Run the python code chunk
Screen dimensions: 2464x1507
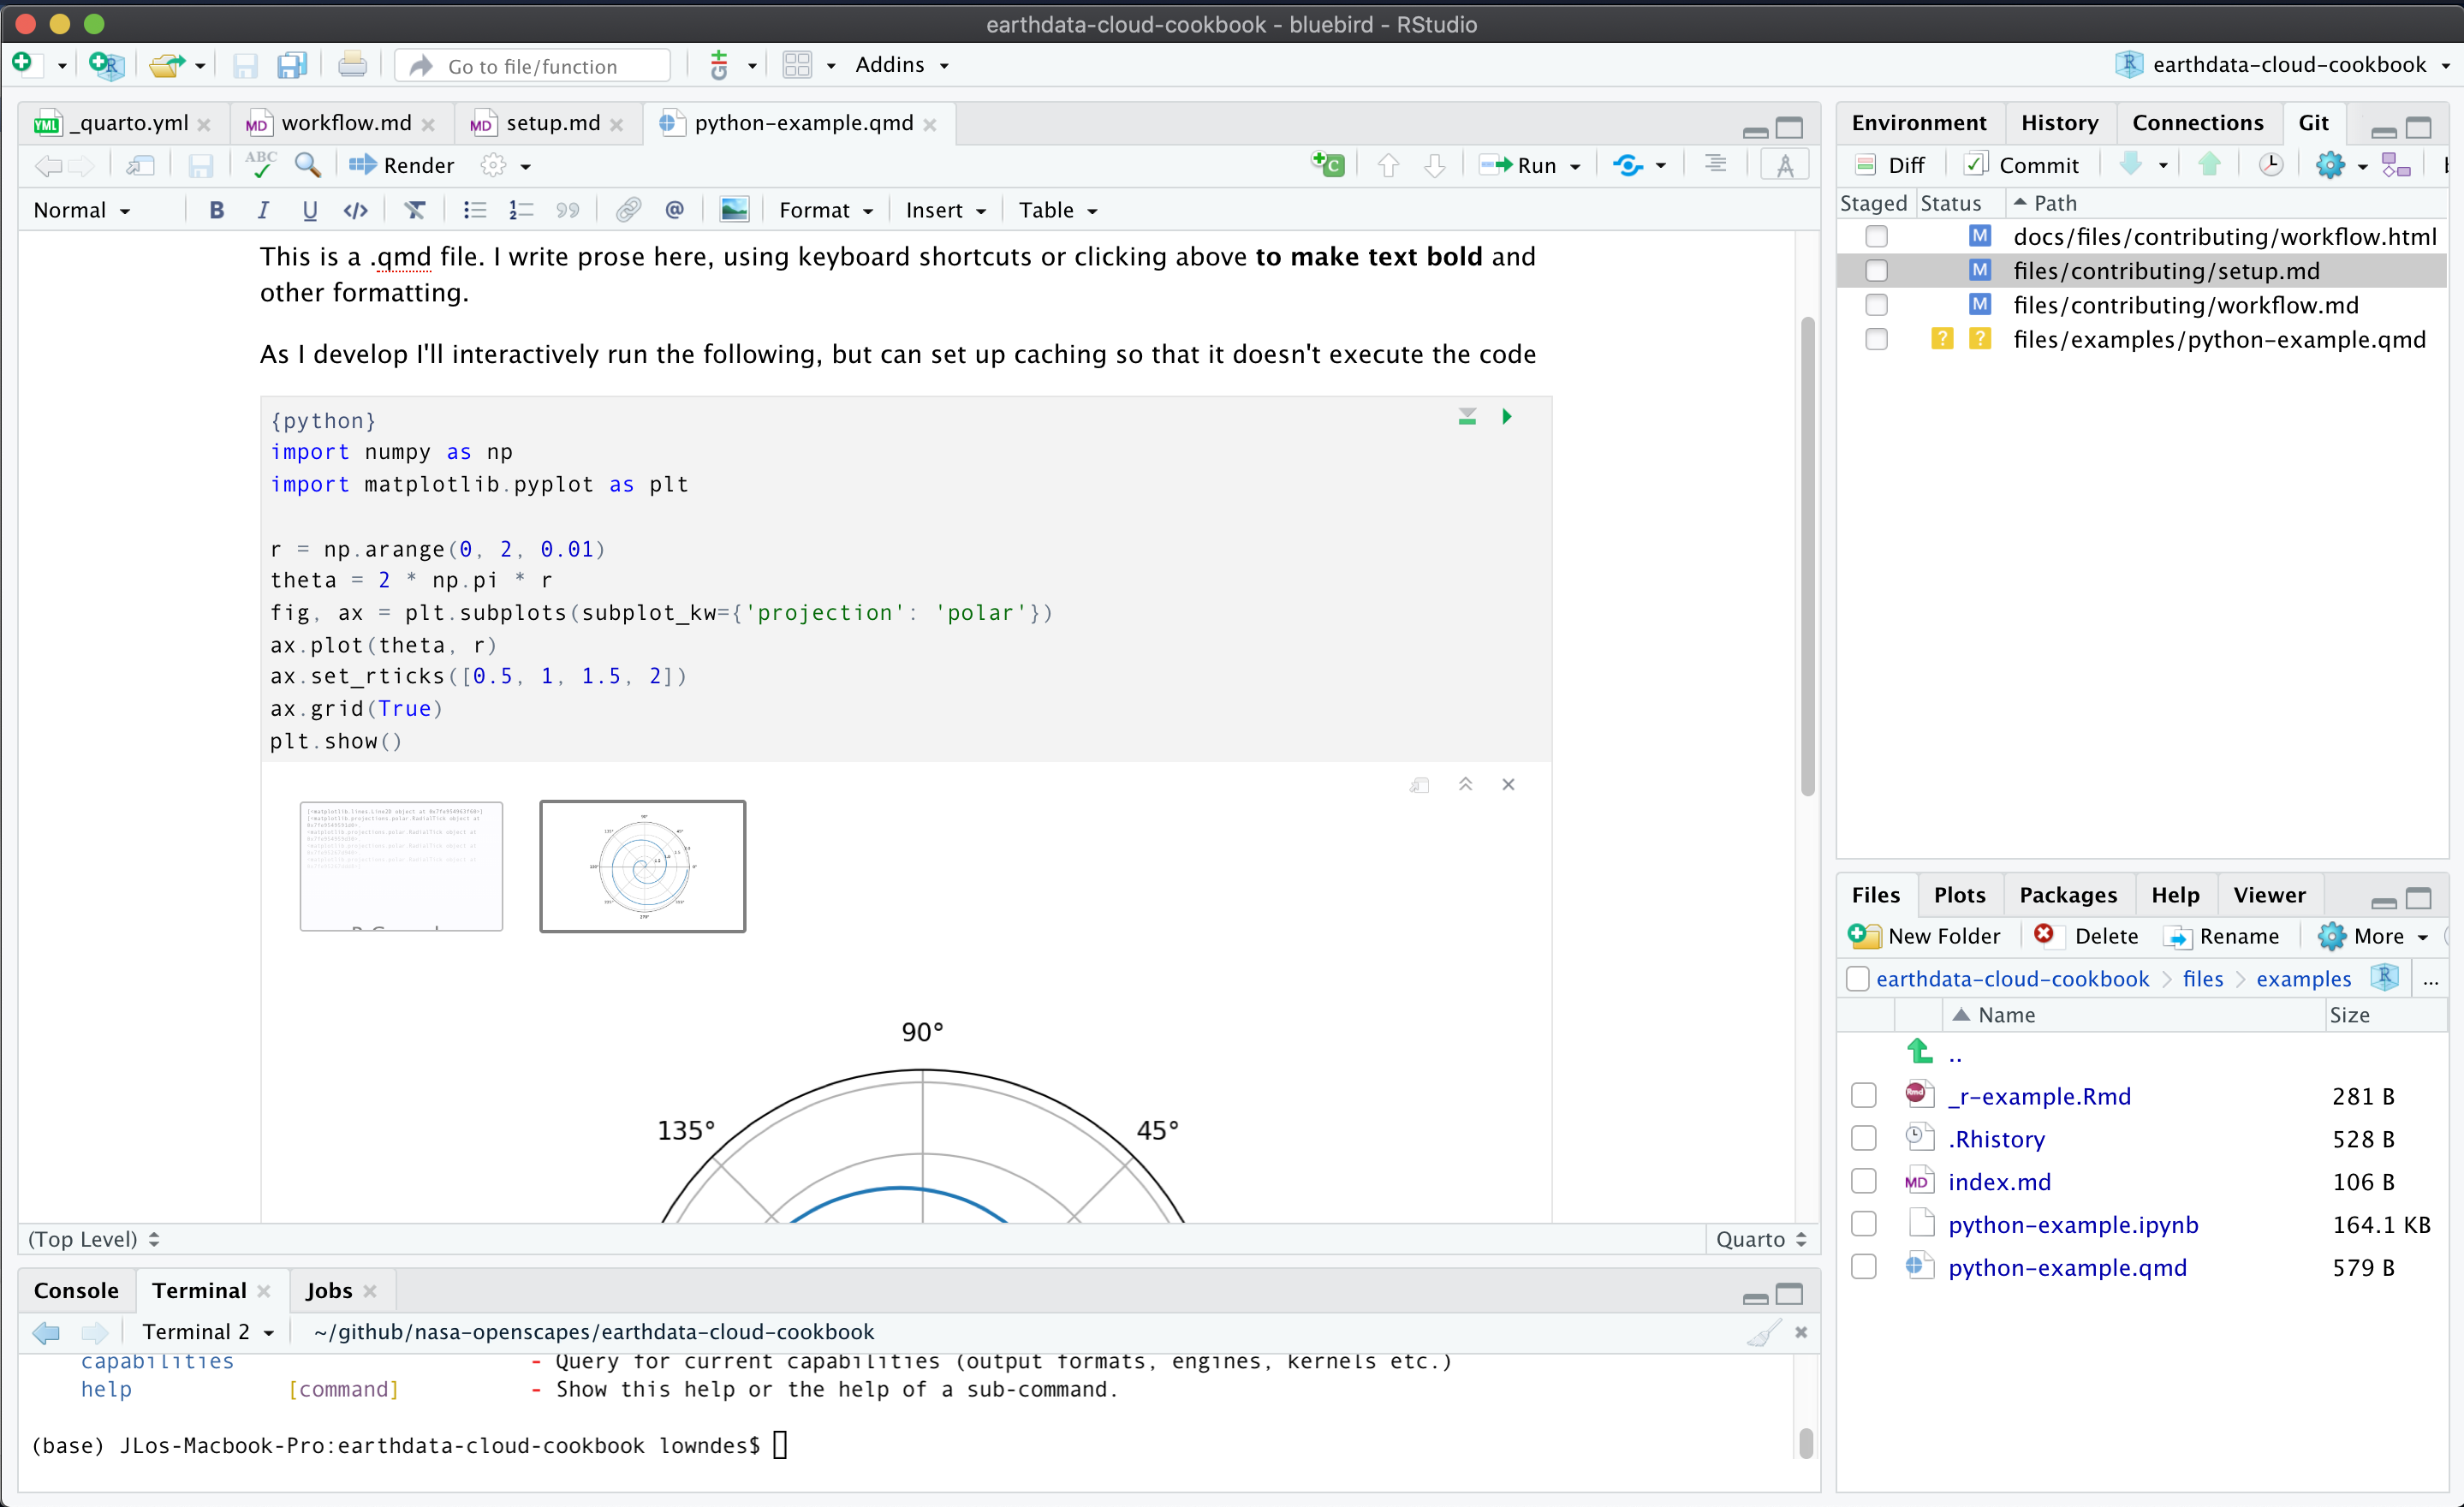point(1507,417)
